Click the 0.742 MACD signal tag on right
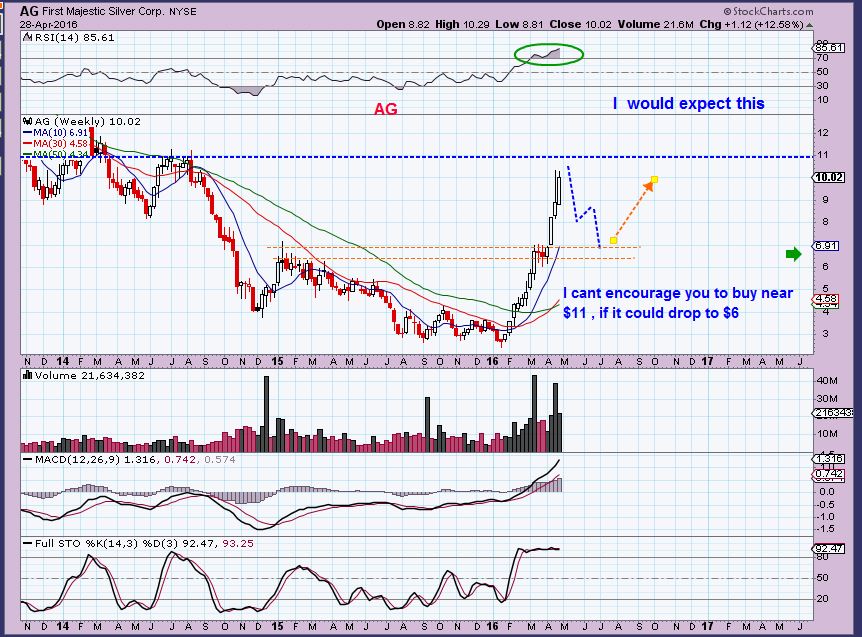 (x=829, y=473)
